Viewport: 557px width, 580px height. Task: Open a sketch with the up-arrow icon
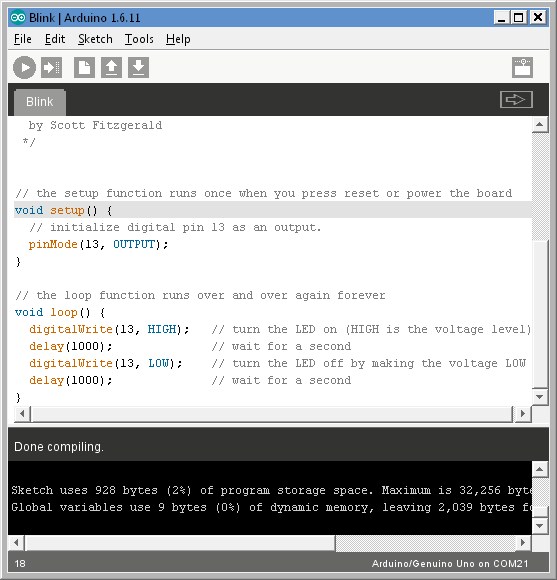pos(111,68)
